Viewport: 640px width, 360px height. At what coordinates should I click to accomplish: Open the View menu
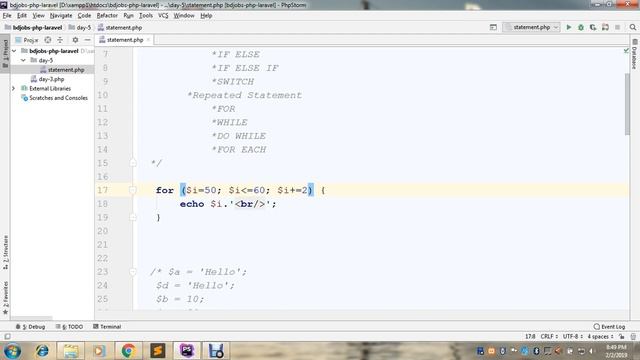click(x=38, y=16)
